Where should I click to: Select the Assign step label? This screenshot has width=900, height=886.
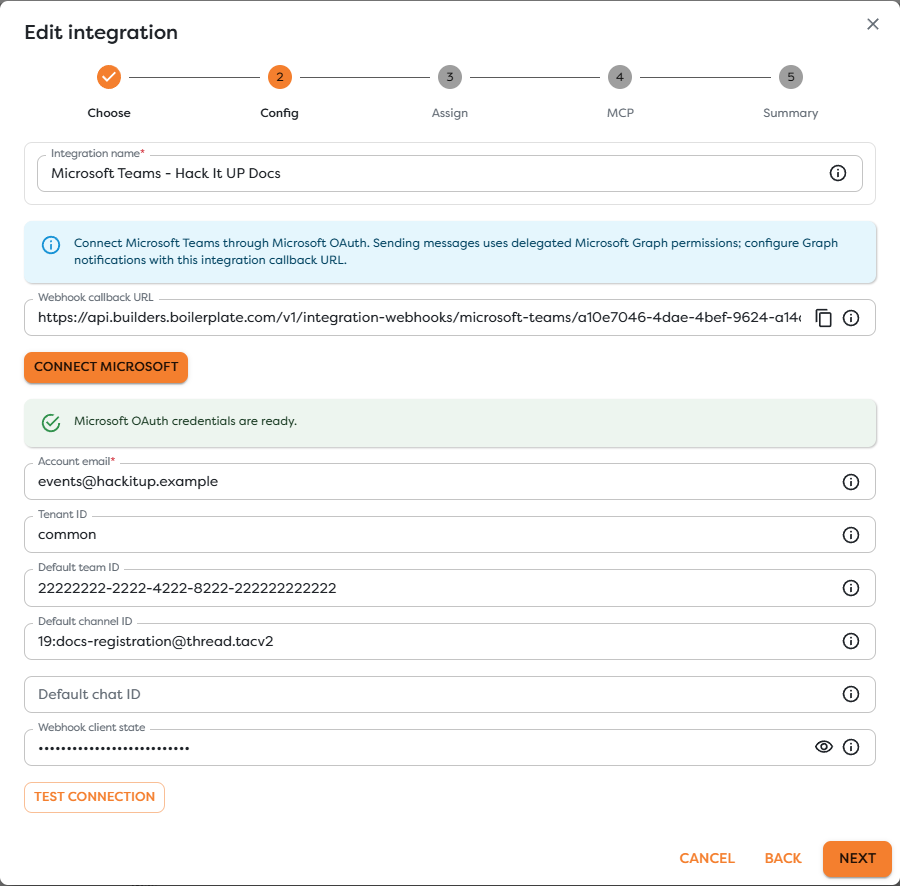click(450, 113)
